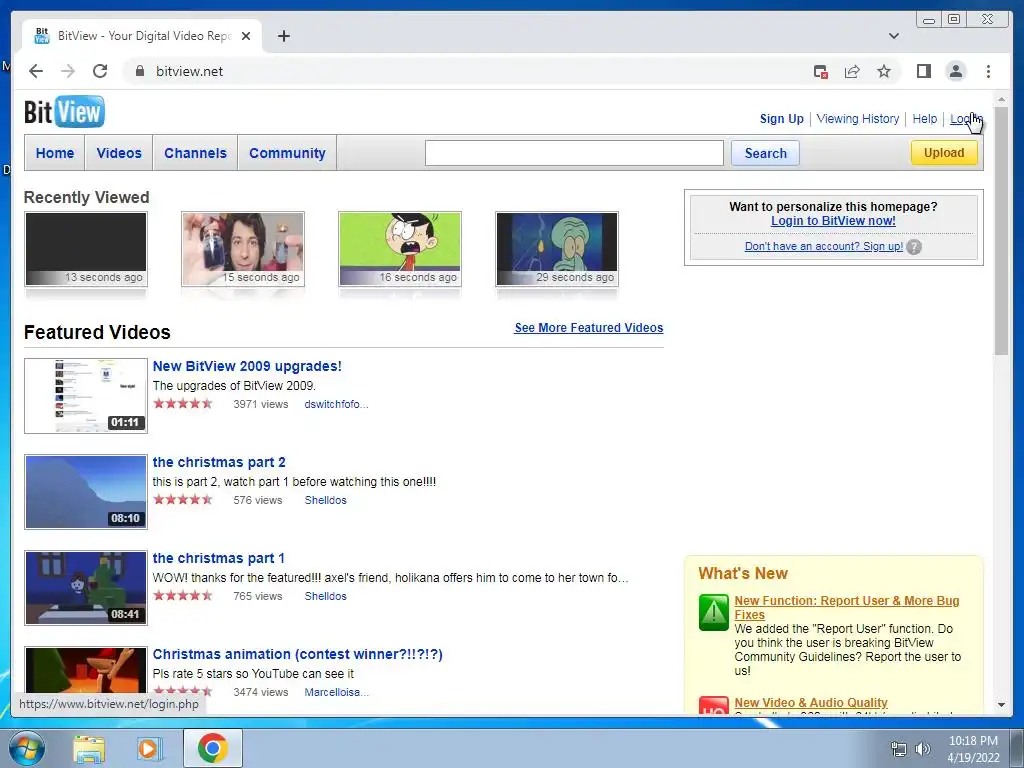Launch Windows Media Player from the taskbar

(x=149, y=748)
